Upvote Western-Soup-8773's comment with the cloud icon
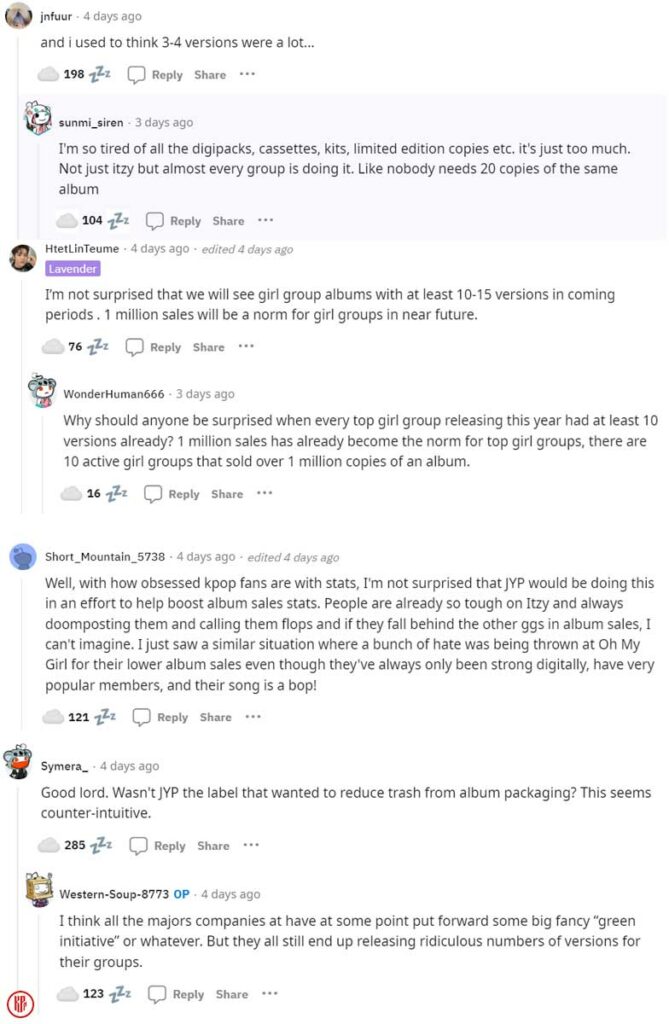Viewport: 669px width, 1024px height. coord(67,994)
